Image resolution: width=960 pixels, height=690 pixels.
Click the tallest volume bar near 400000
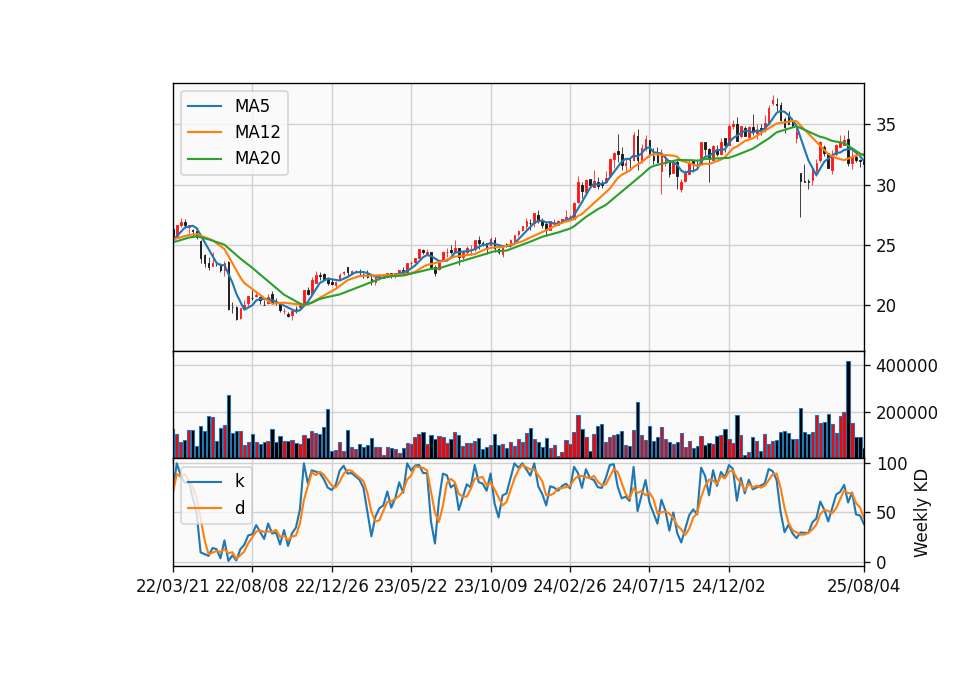click(849, 410)
